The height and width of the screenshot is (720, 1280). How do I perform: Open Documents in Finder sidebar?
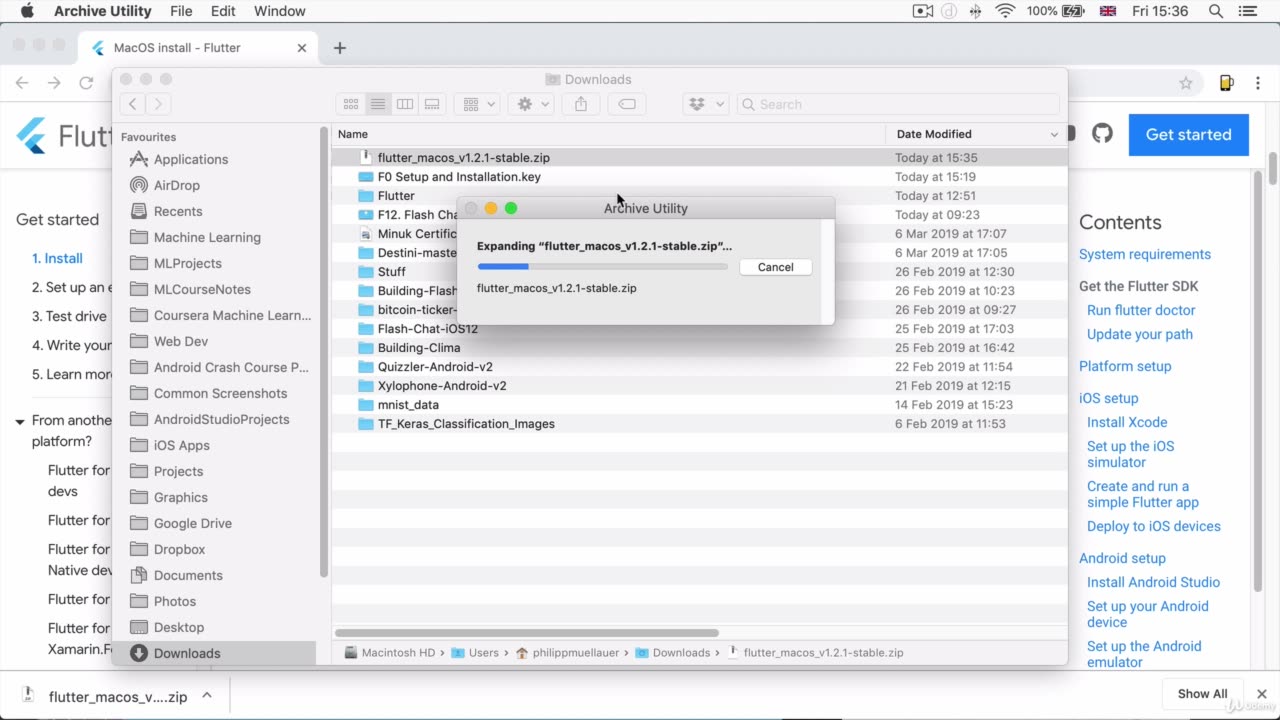click(188, 575)
